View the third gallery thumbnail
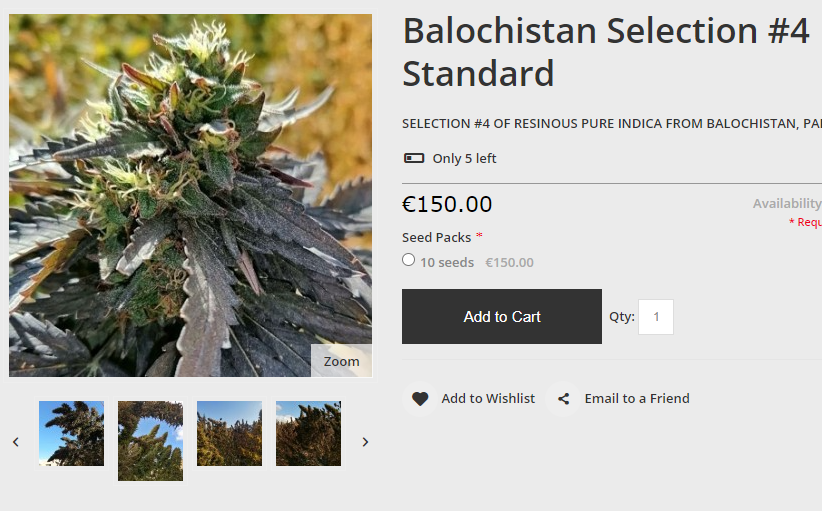The width and height of the screenshot is (822, 511). click(229, 434)
